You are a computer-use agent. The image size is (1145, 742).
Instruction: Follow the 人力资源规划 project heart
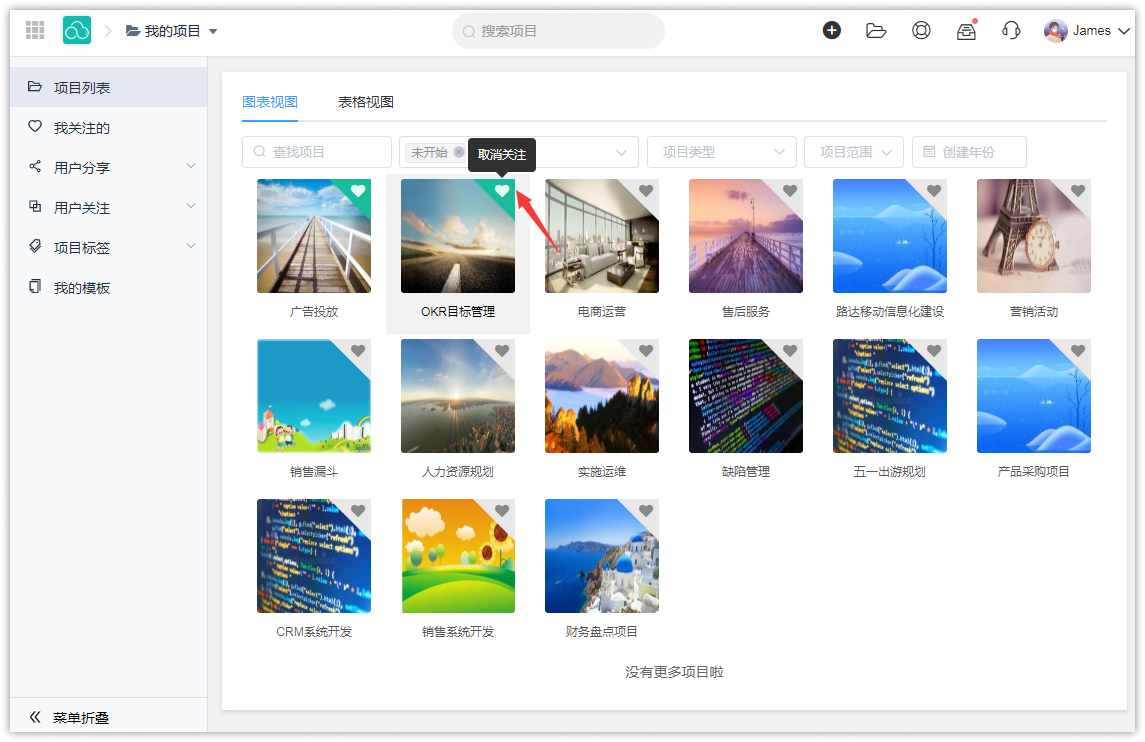coord(502,351)
